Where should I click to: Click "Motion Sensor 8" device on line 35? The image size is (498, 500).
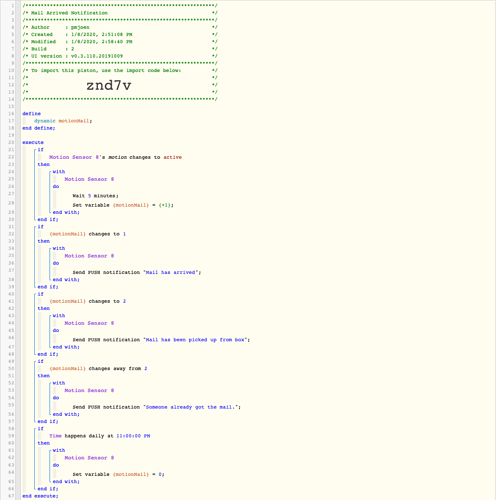(x=89, y=256)
